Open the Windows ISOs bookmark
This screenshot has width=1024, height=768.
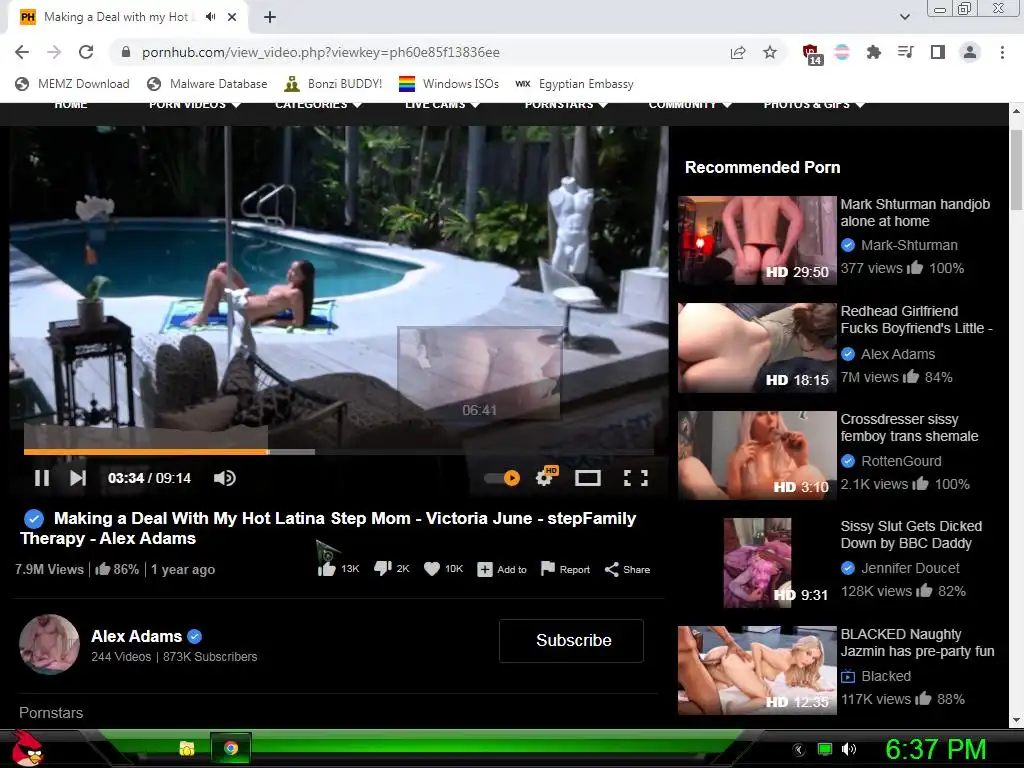tap(449, 84)
